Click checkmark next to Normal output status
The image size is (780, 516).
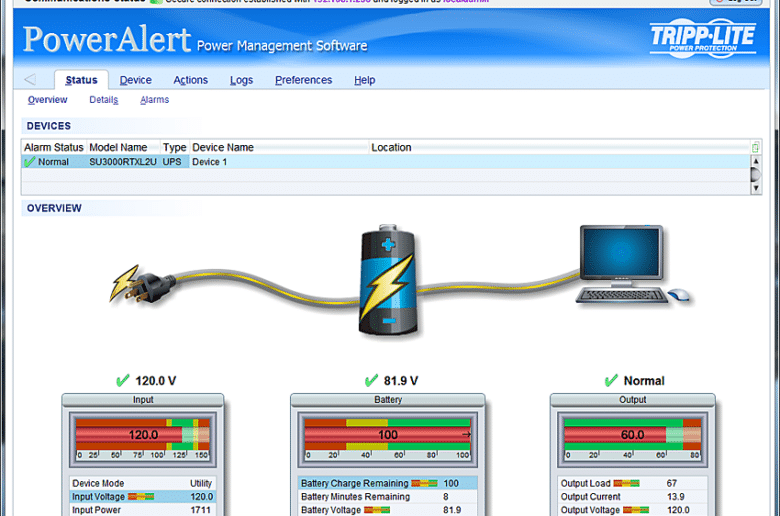(611, 381)
